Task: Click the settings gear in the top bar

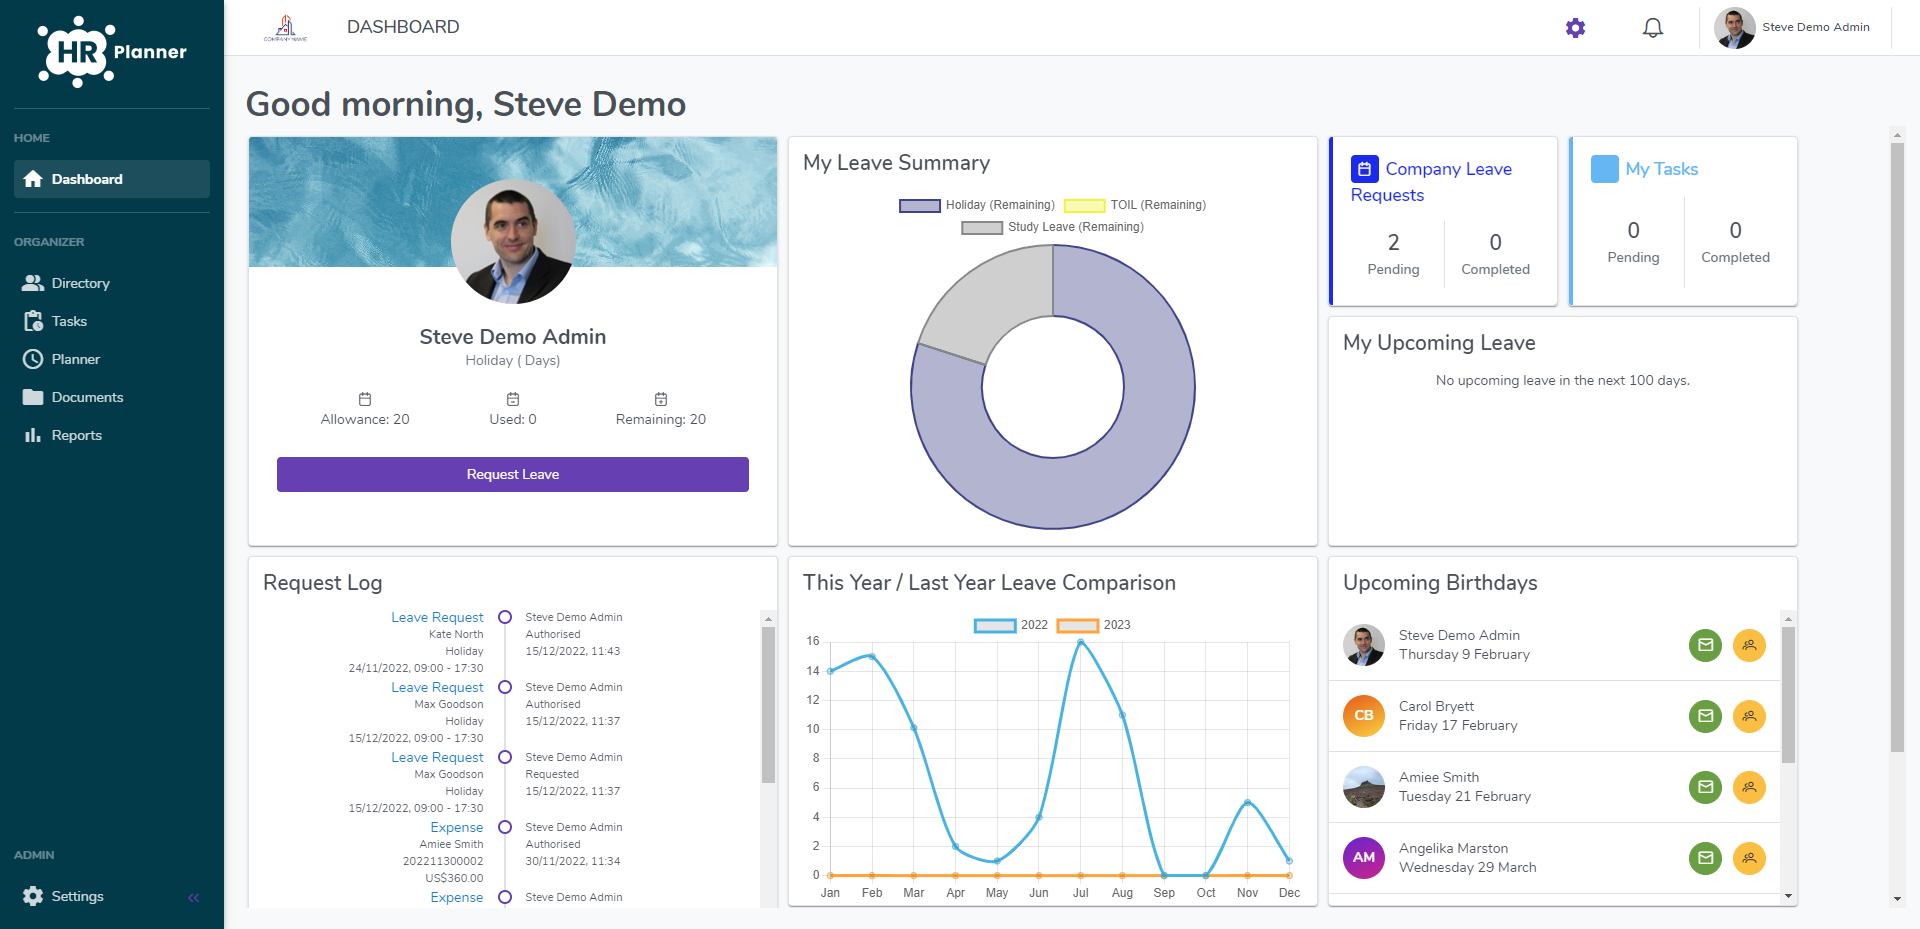Action: pyautogui.click(x=1575, y=27)
